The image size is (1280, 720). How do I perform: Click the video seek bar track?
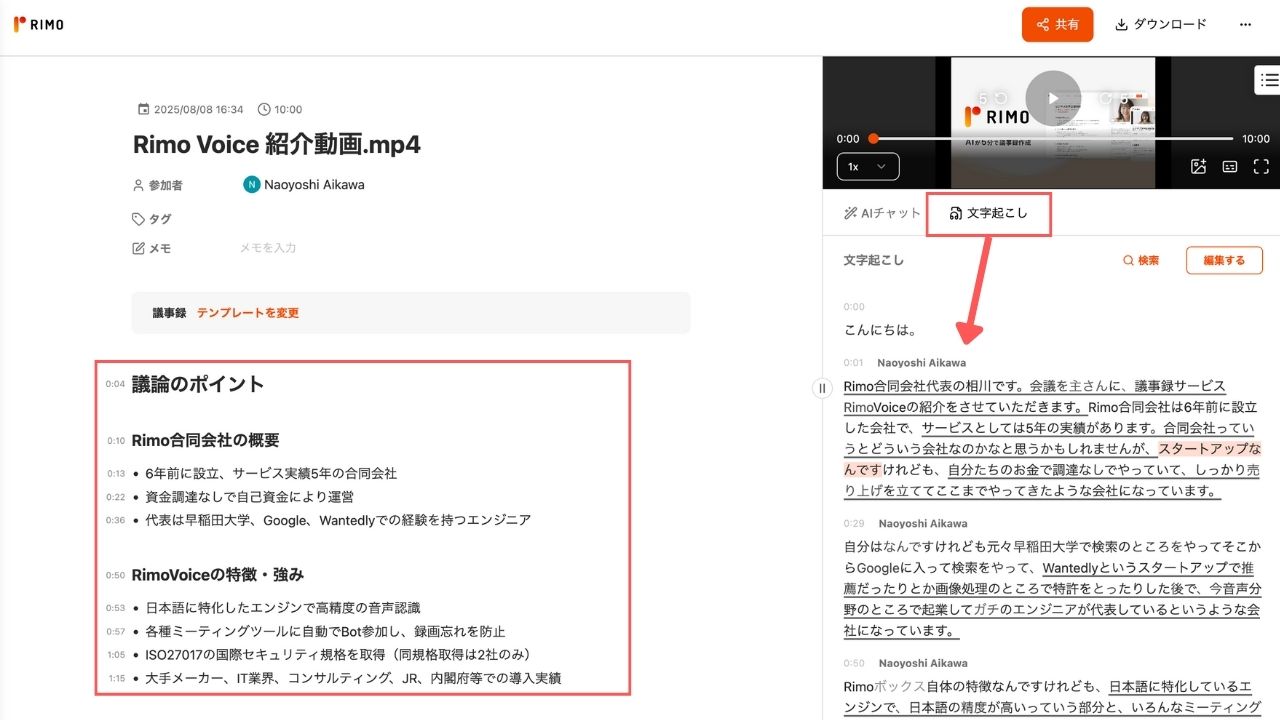[1050, 139]
